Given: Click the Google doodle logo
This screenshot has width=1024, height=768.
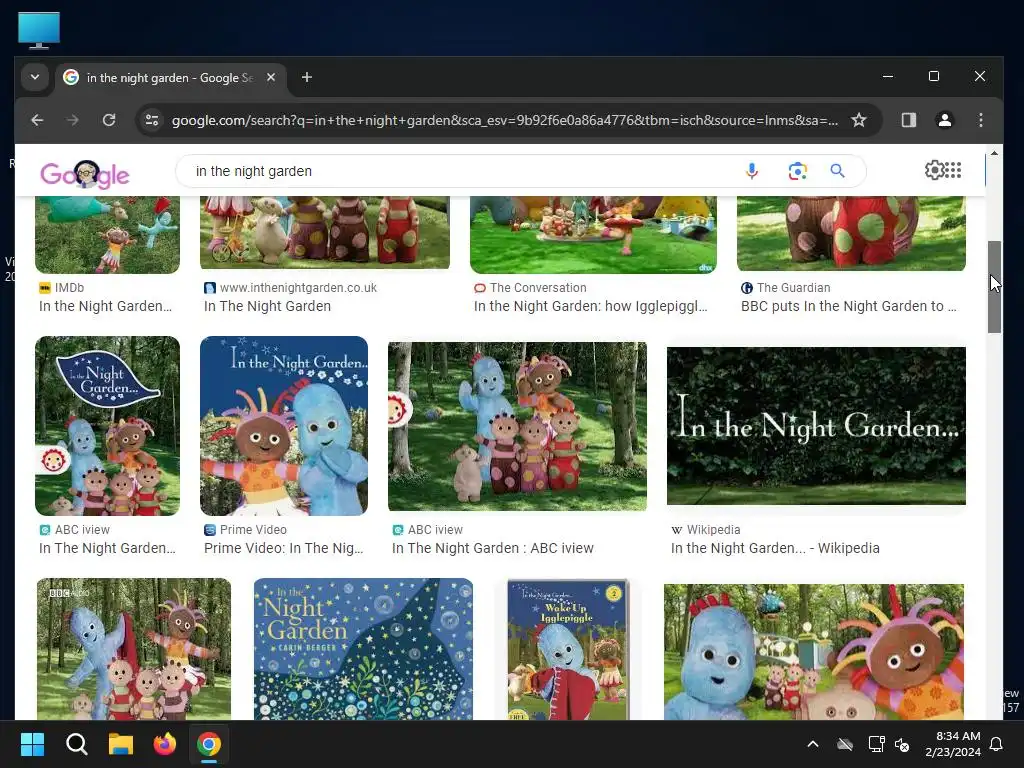Looking at the screenshot, I should [x=85, y=174].
